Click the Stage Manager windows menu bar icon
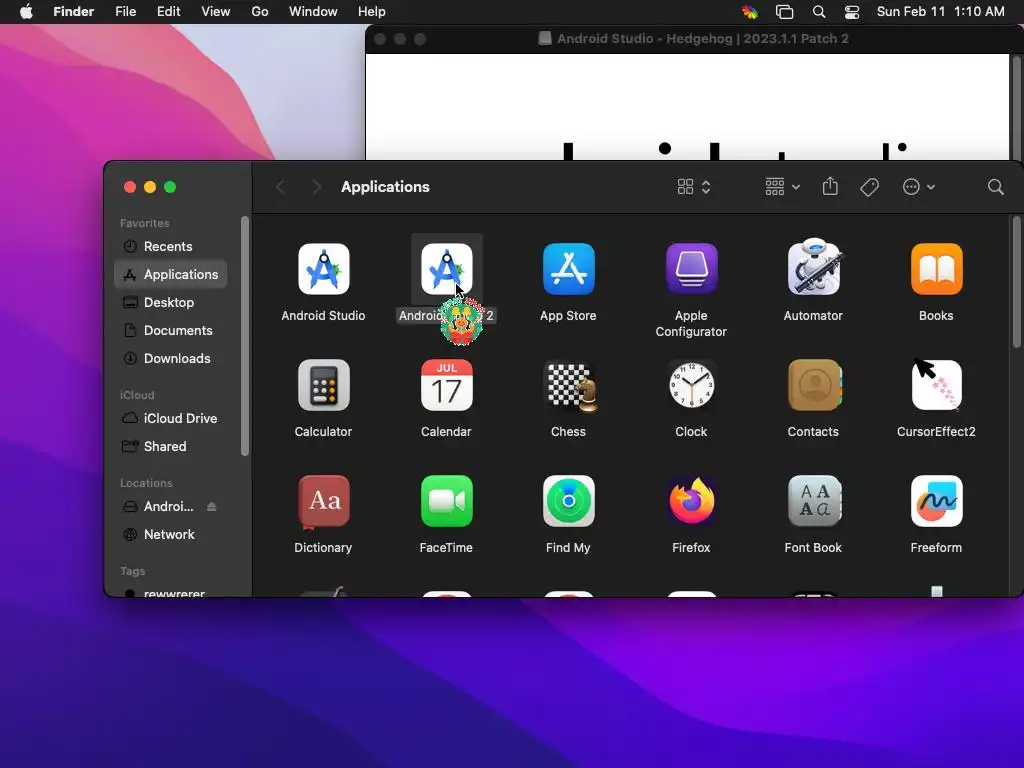Screen dimensions: 1024x768 tap(784, 12)
